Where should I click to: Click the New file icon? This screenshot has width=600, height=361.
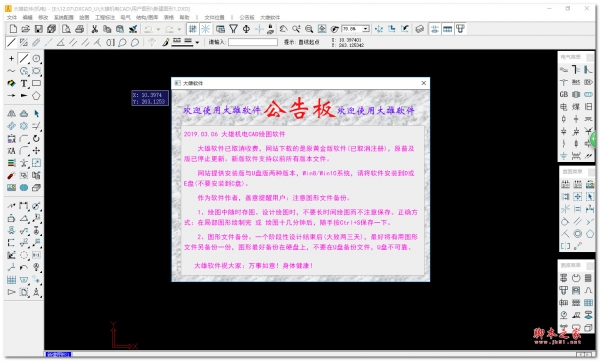[13, 29]
